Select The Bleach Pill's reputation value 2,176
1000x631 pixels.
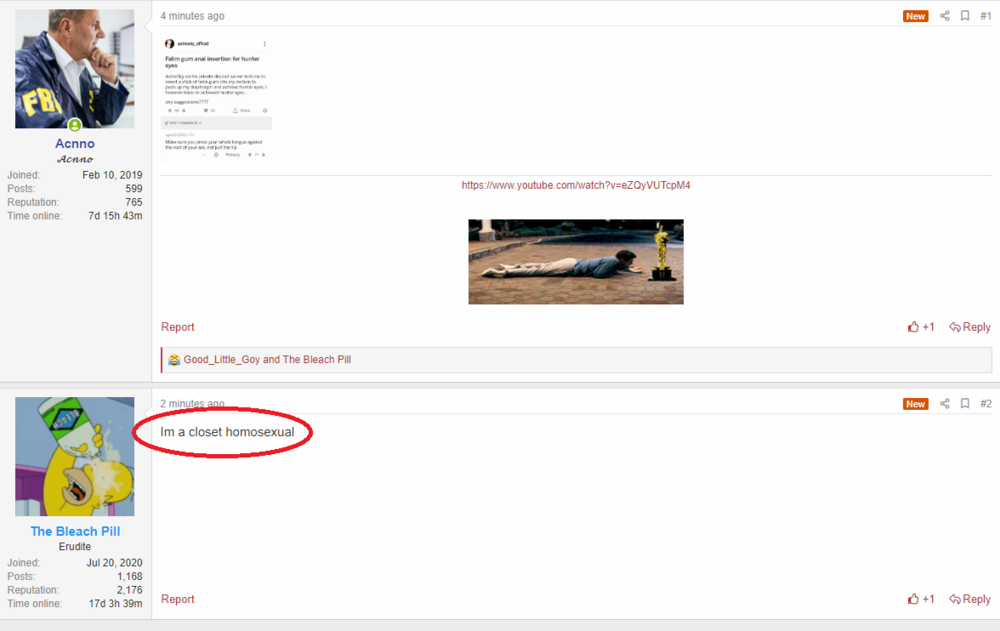pos(129,590)
